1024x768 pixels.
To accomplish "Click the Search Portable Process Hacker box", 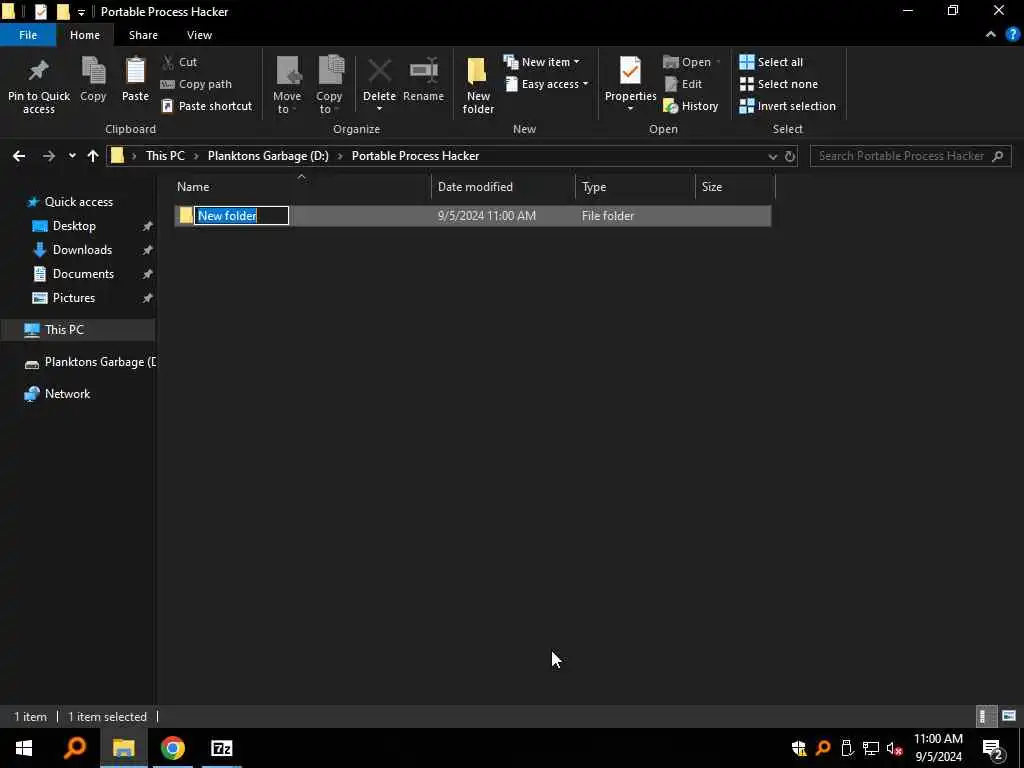I will pyautogui.click(x=910, y=156).
